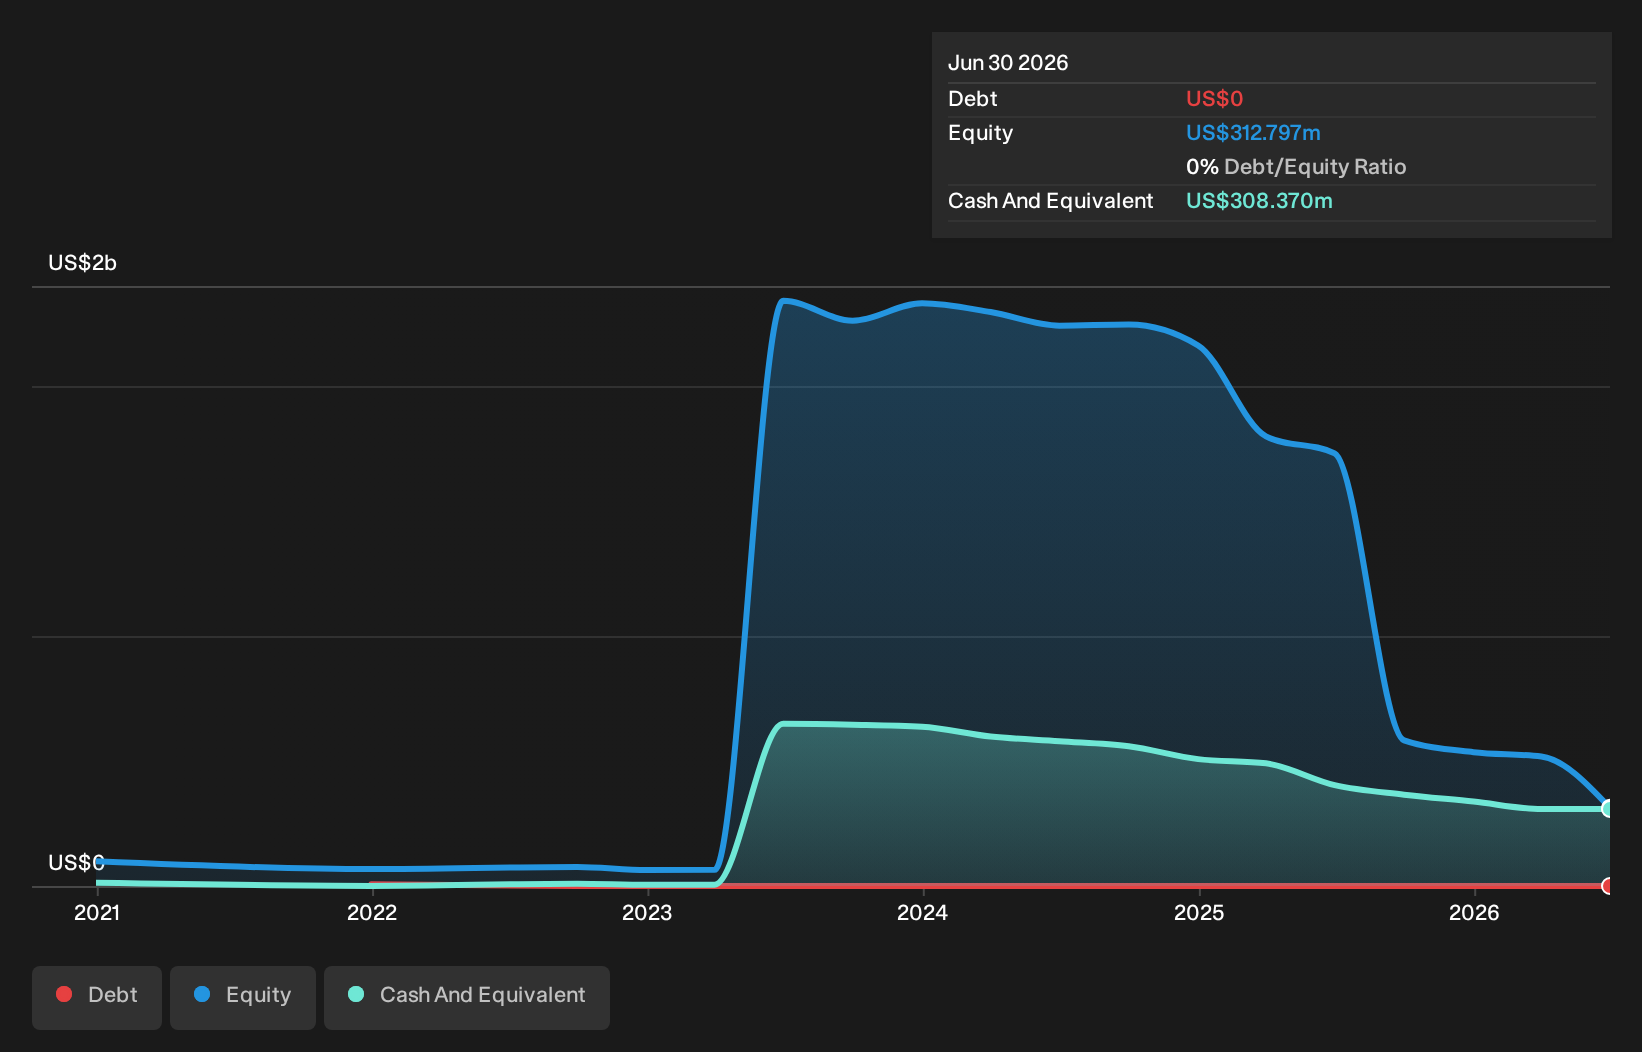Select the US$0 y-axis label
Image resolution: width=1642 pixels, height=1052 pixels.
(77, 862)
